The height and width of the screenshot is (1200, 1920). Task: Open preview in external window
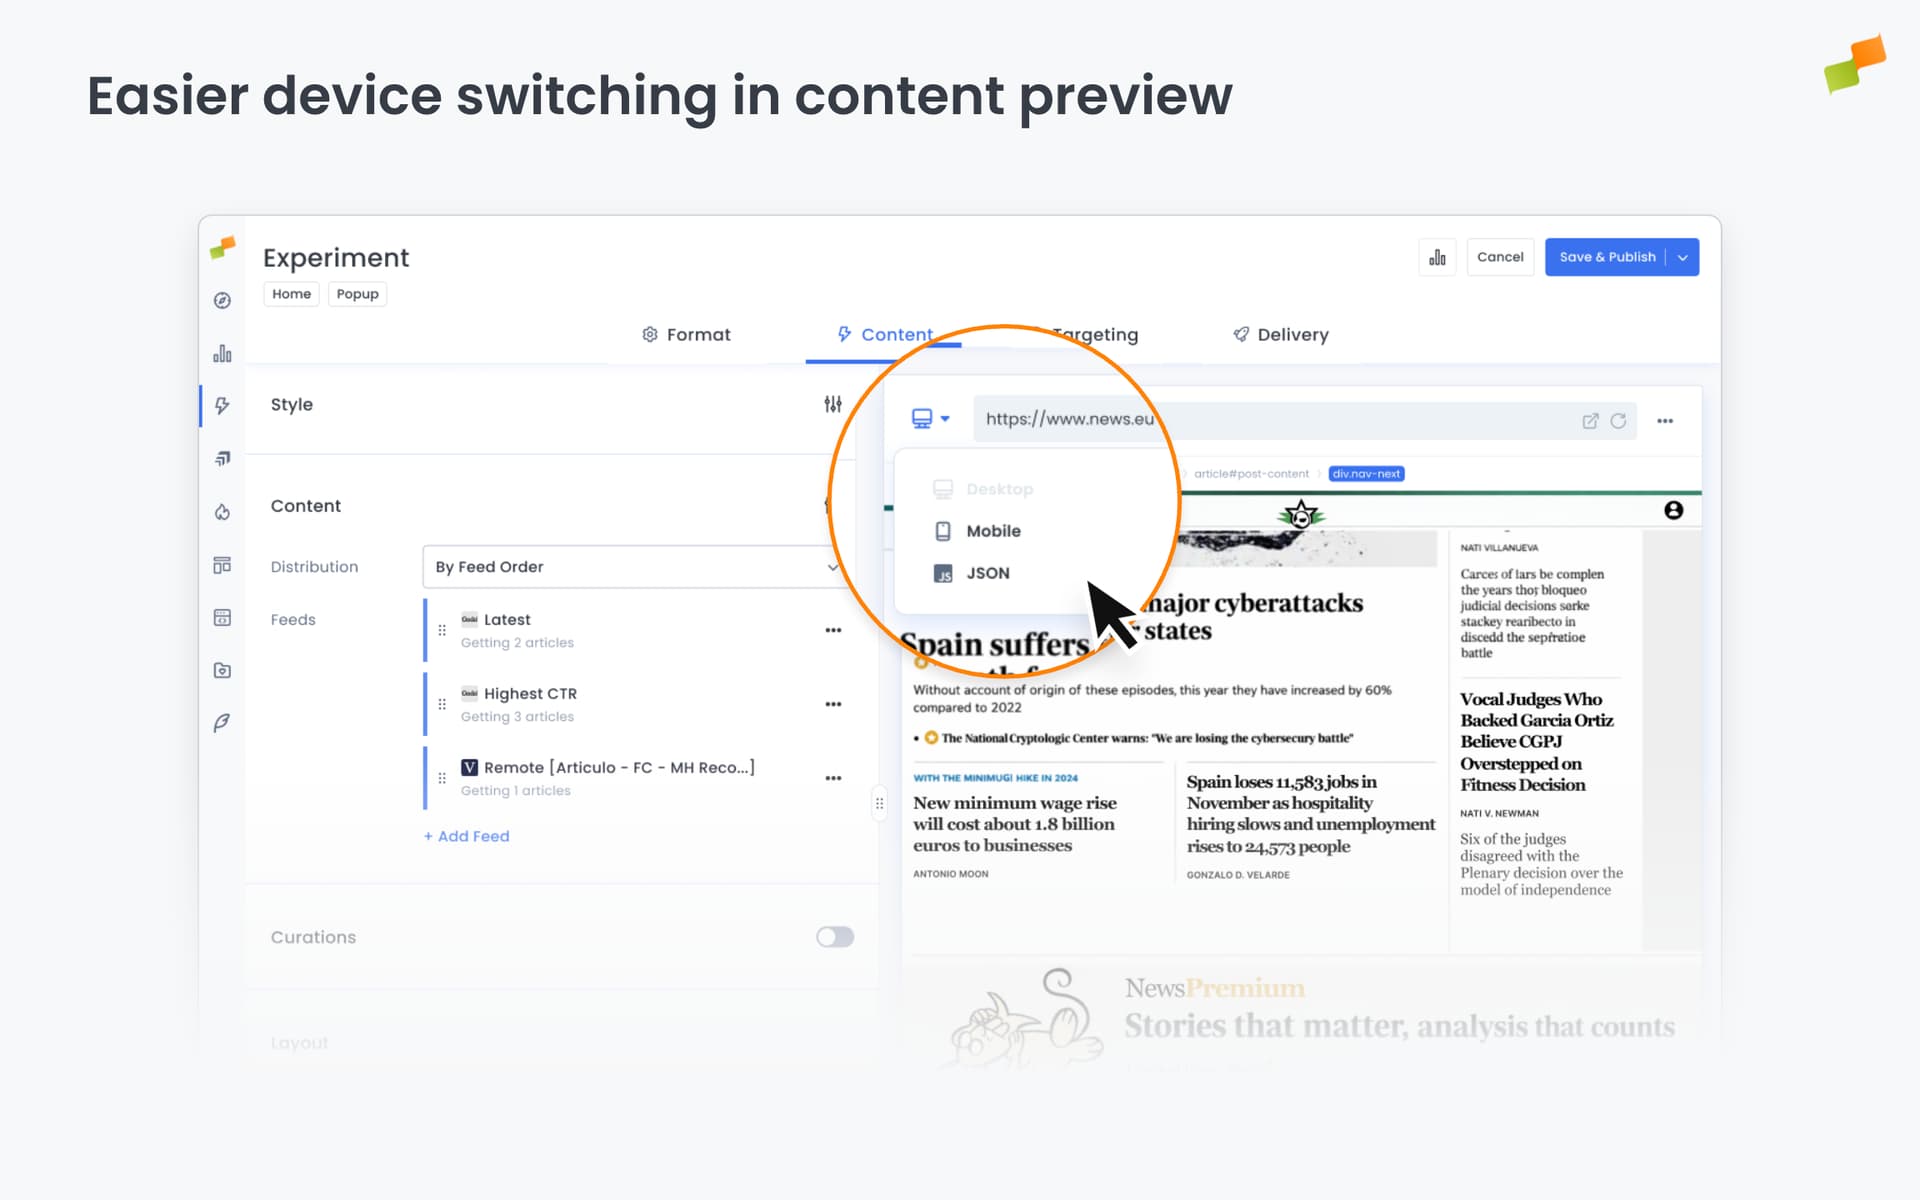[x=1590, y=420]
